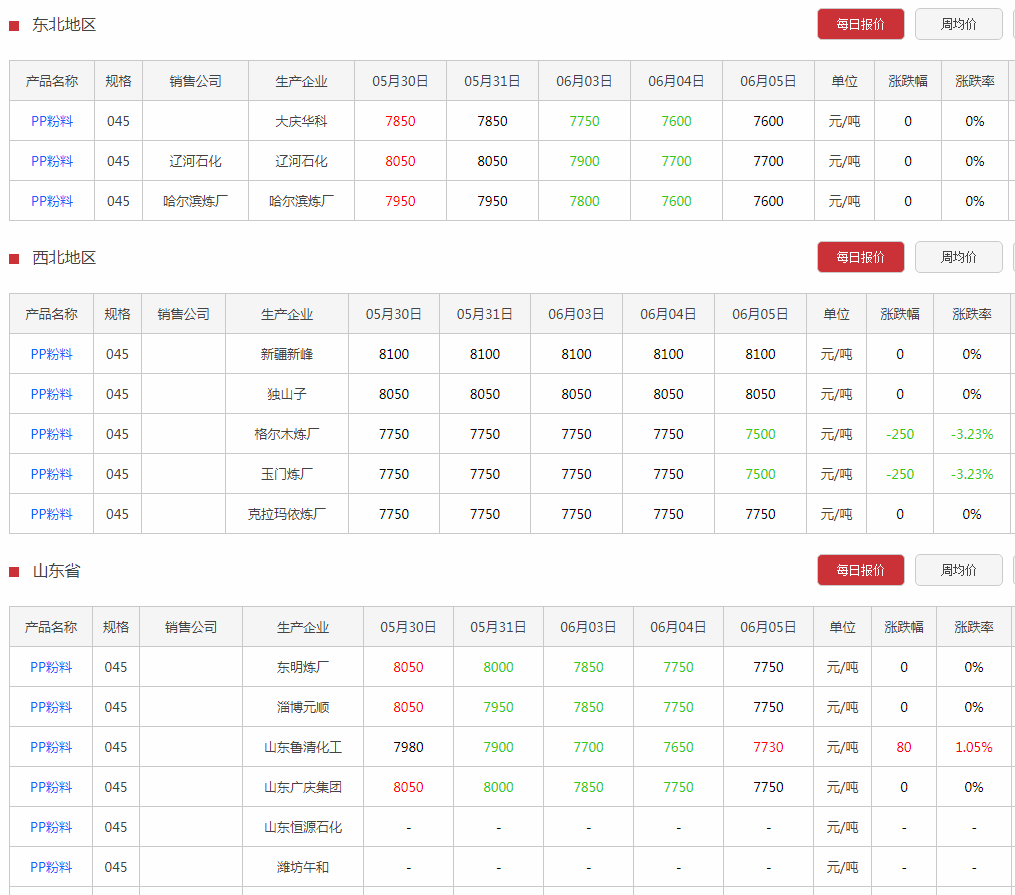Screen dimensions: 1015x895
Task: Open PP粉料 link in 山东恒源石化 row
Action: pyautogui.click(x=50, y=828)
